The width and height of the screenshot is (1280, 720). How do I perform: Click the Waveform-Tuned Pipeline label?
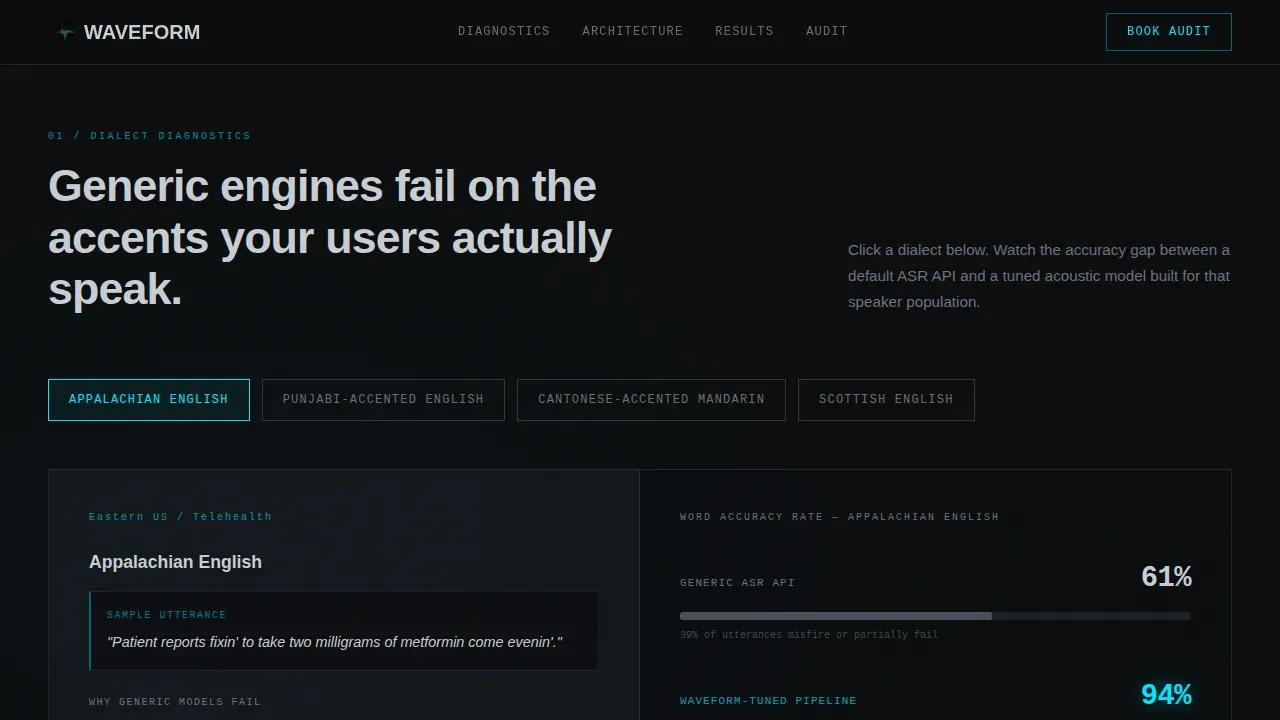[x=768, y=701]
